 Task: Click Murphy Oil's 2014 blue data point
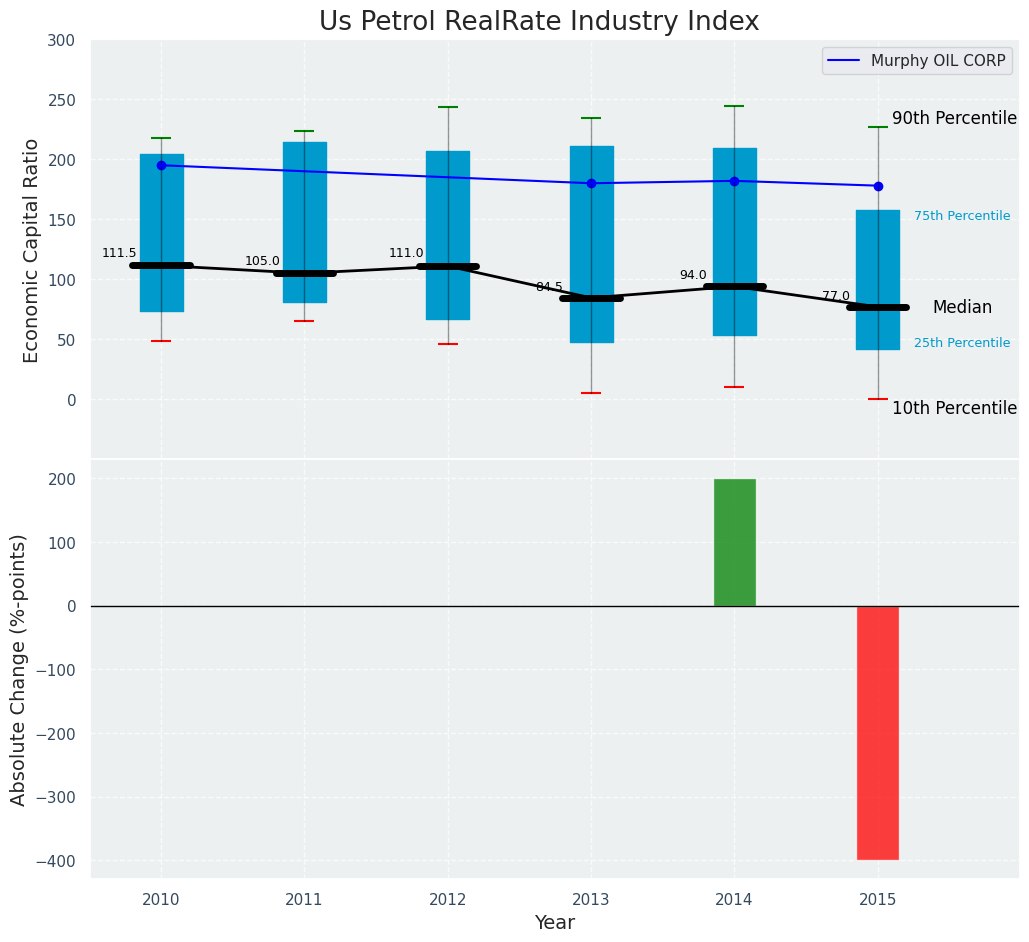click(734, 181)
